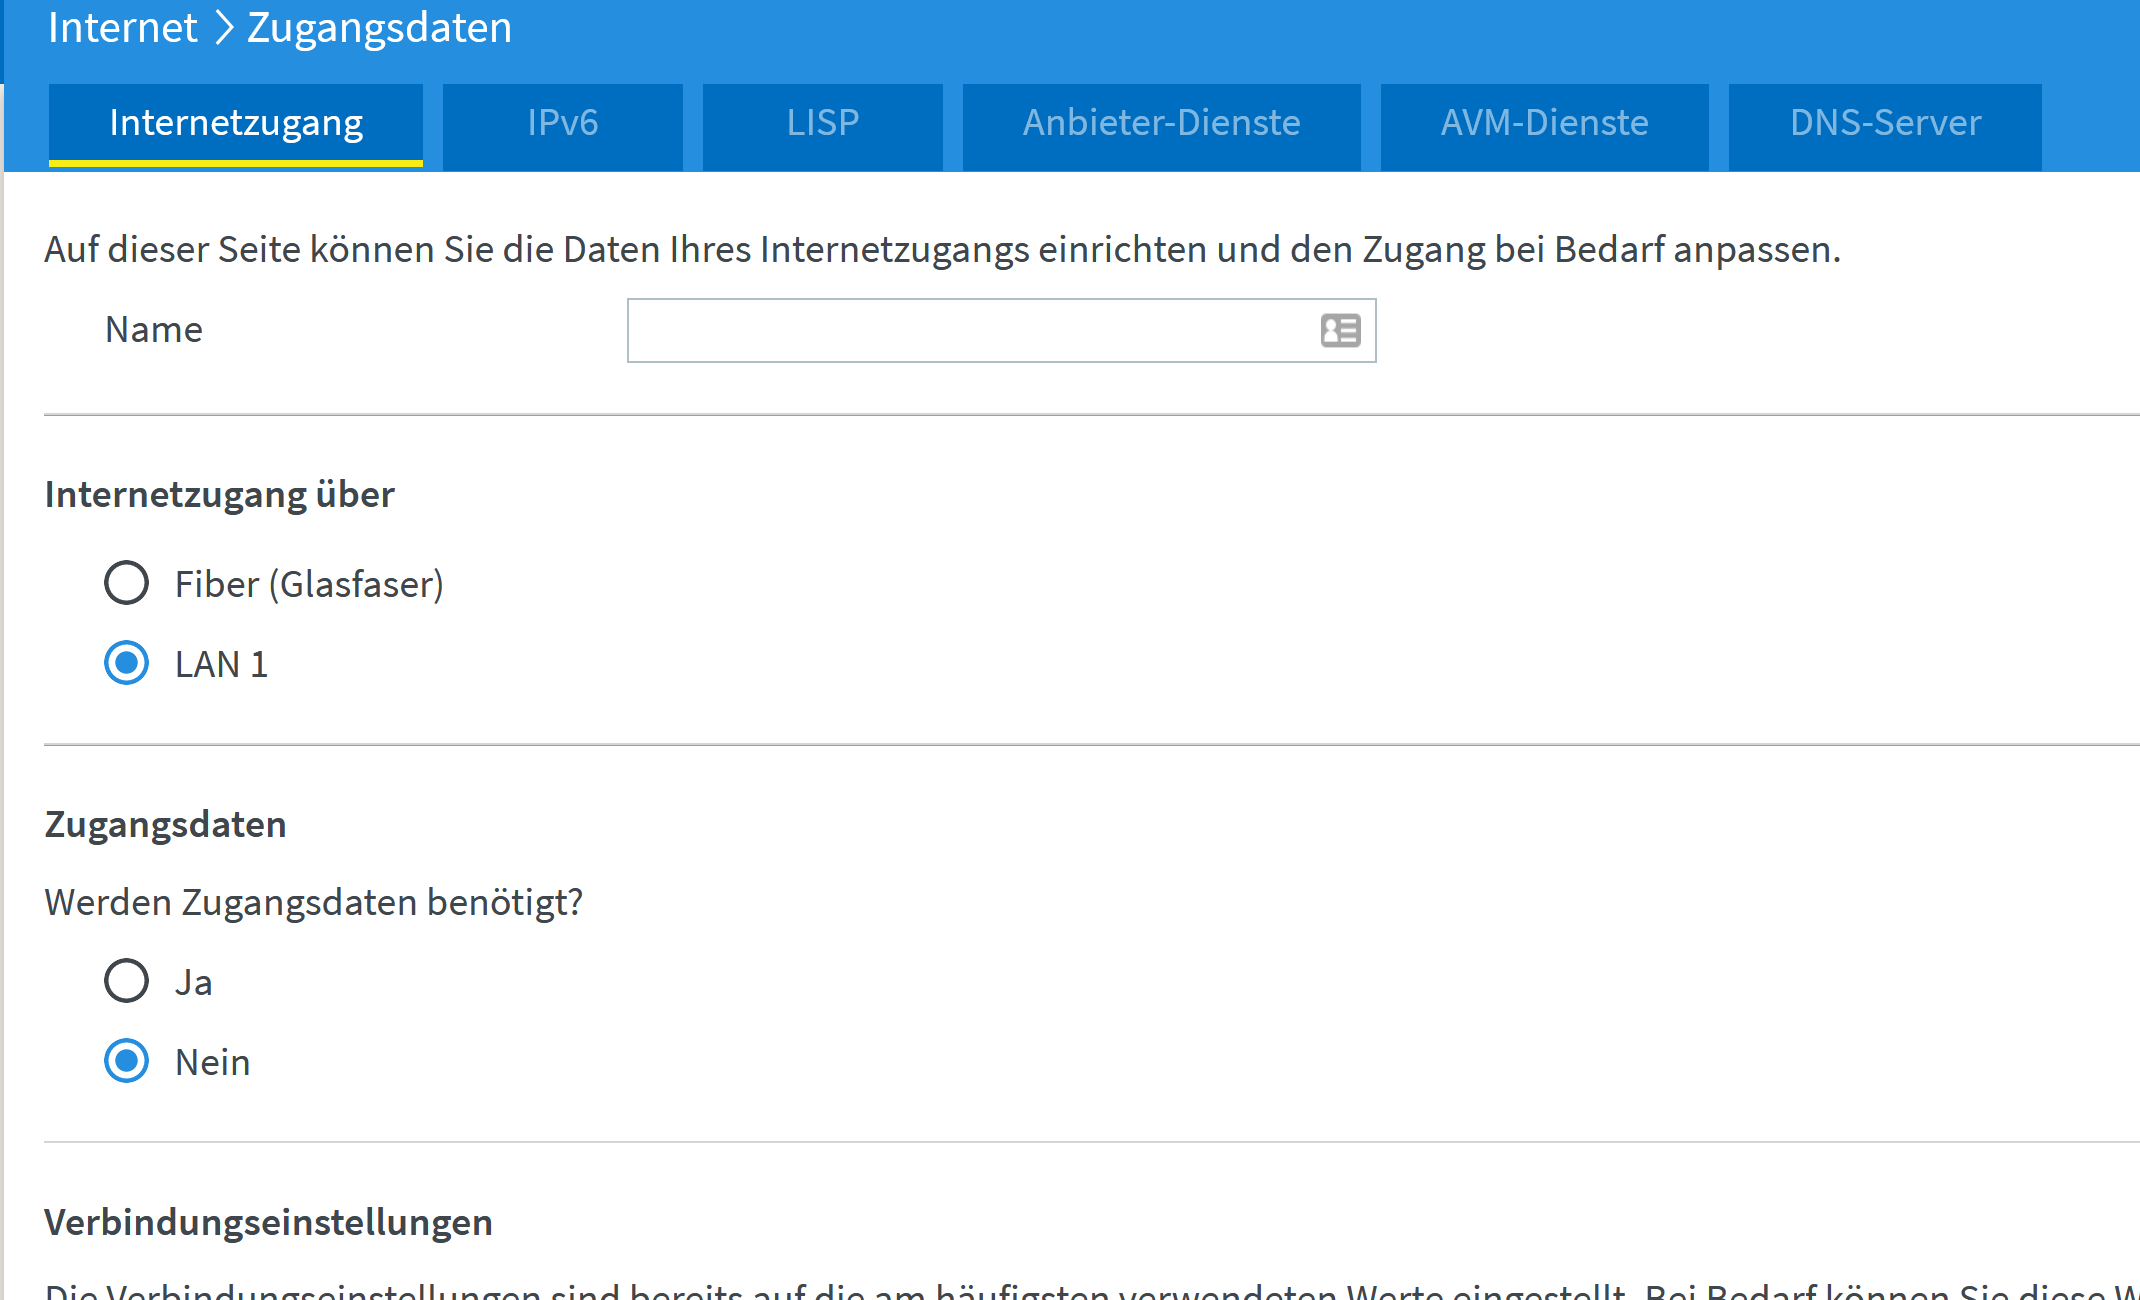Switch to the IPv6 tab
Screen dimensions: 2140x1300
coord(562,124)
